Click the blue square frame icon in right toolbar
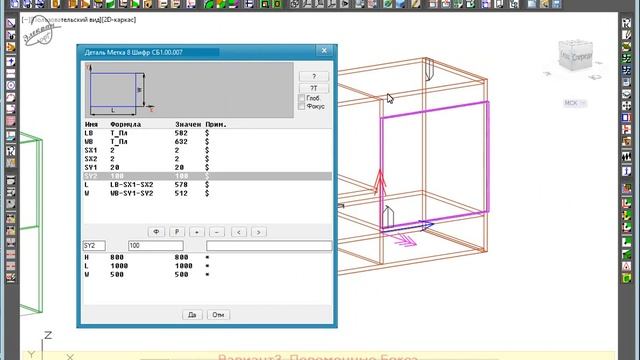This screenshot has height=360, width=640. tap(627, 118)
